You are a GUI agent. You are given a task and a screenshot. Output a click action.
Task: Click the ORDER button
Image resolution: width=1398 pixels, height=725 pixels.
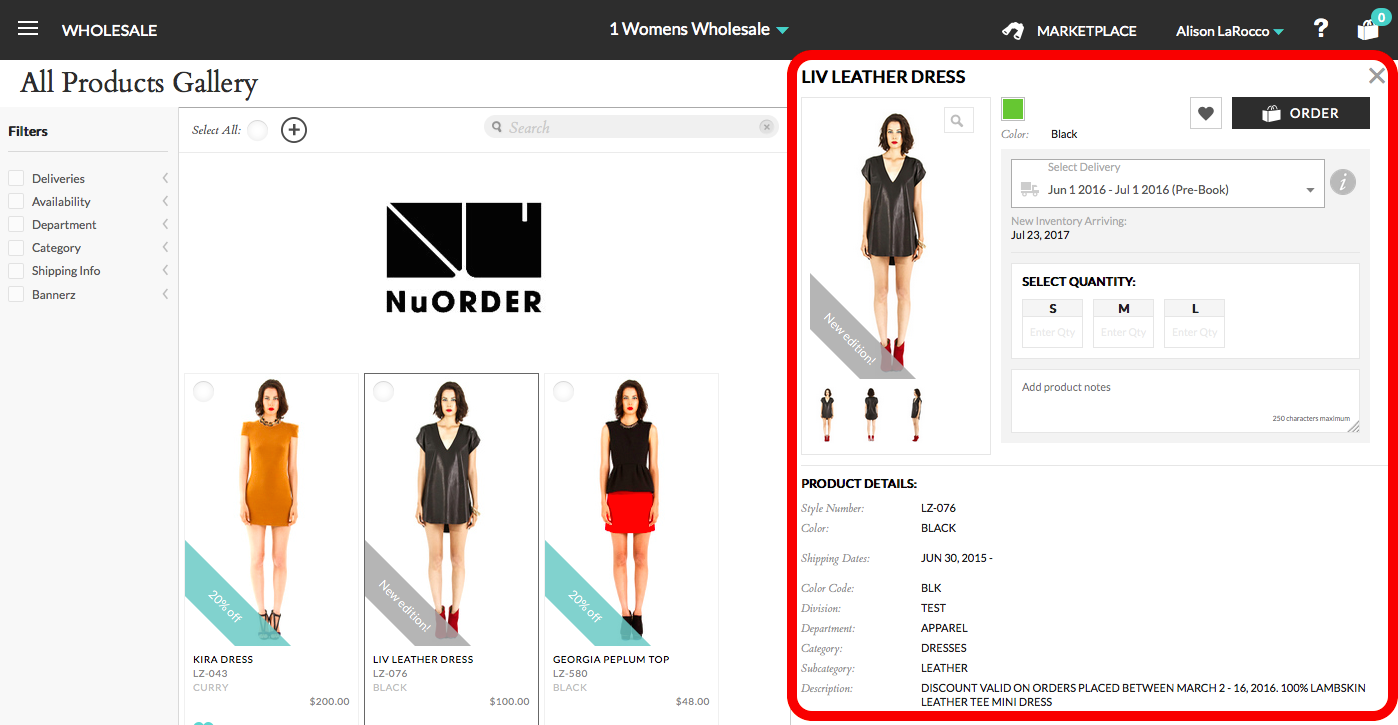pyautogui.click(x=1300, y=113)
